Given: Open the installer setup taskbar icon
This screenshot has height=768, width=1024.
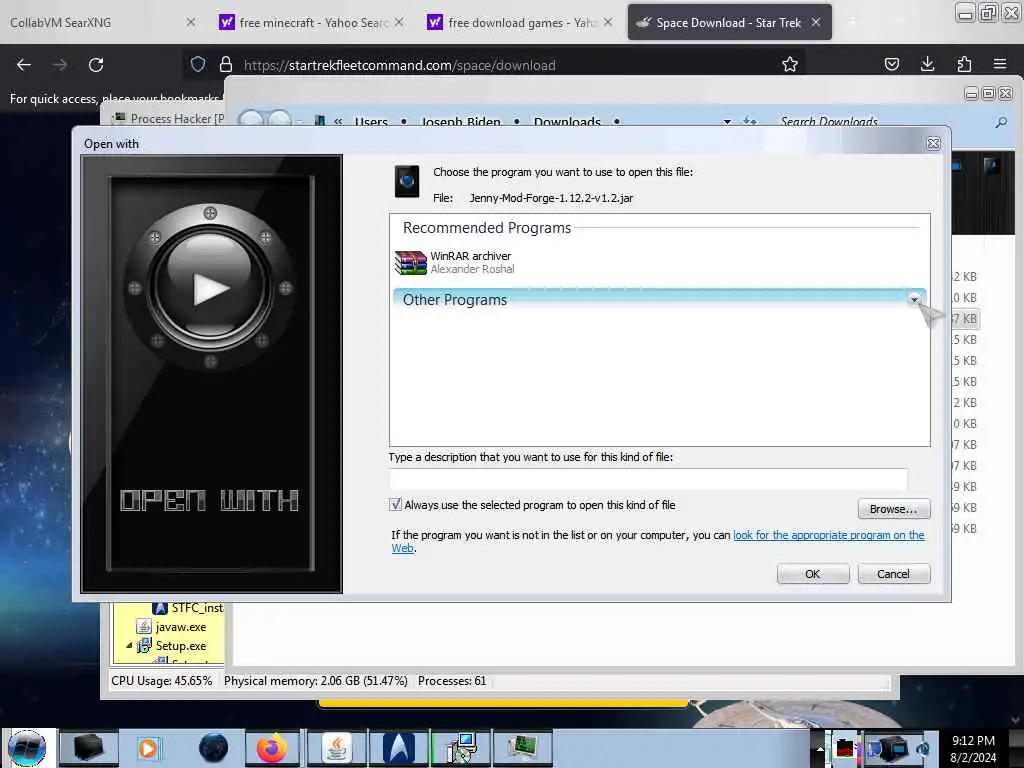Looking at the screenshot, I should click(460, 748).
